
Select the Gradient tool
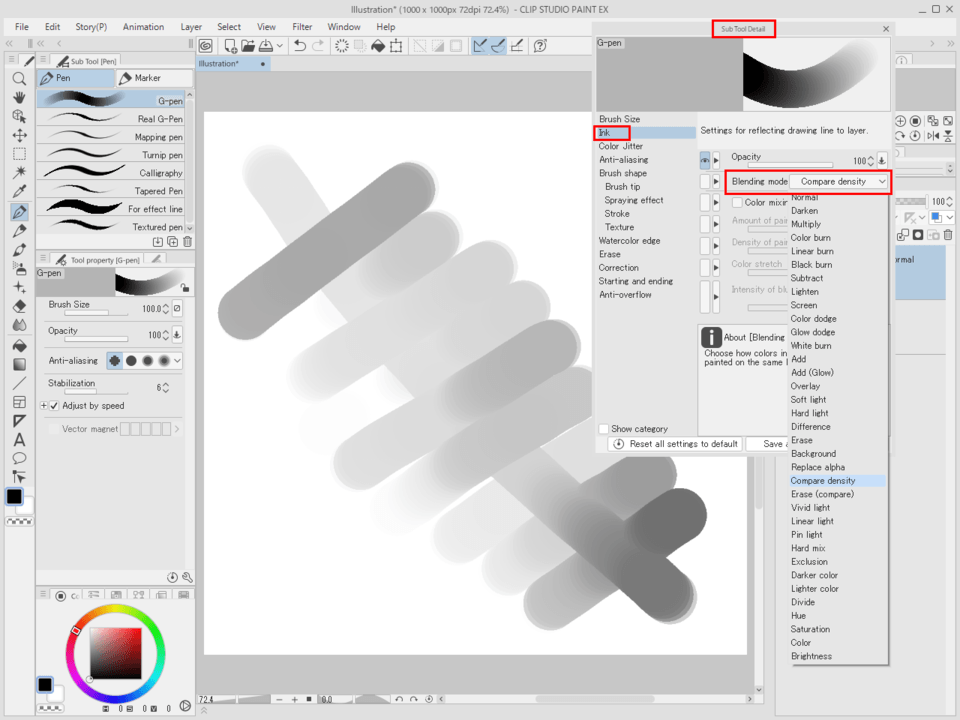point(19,365)
